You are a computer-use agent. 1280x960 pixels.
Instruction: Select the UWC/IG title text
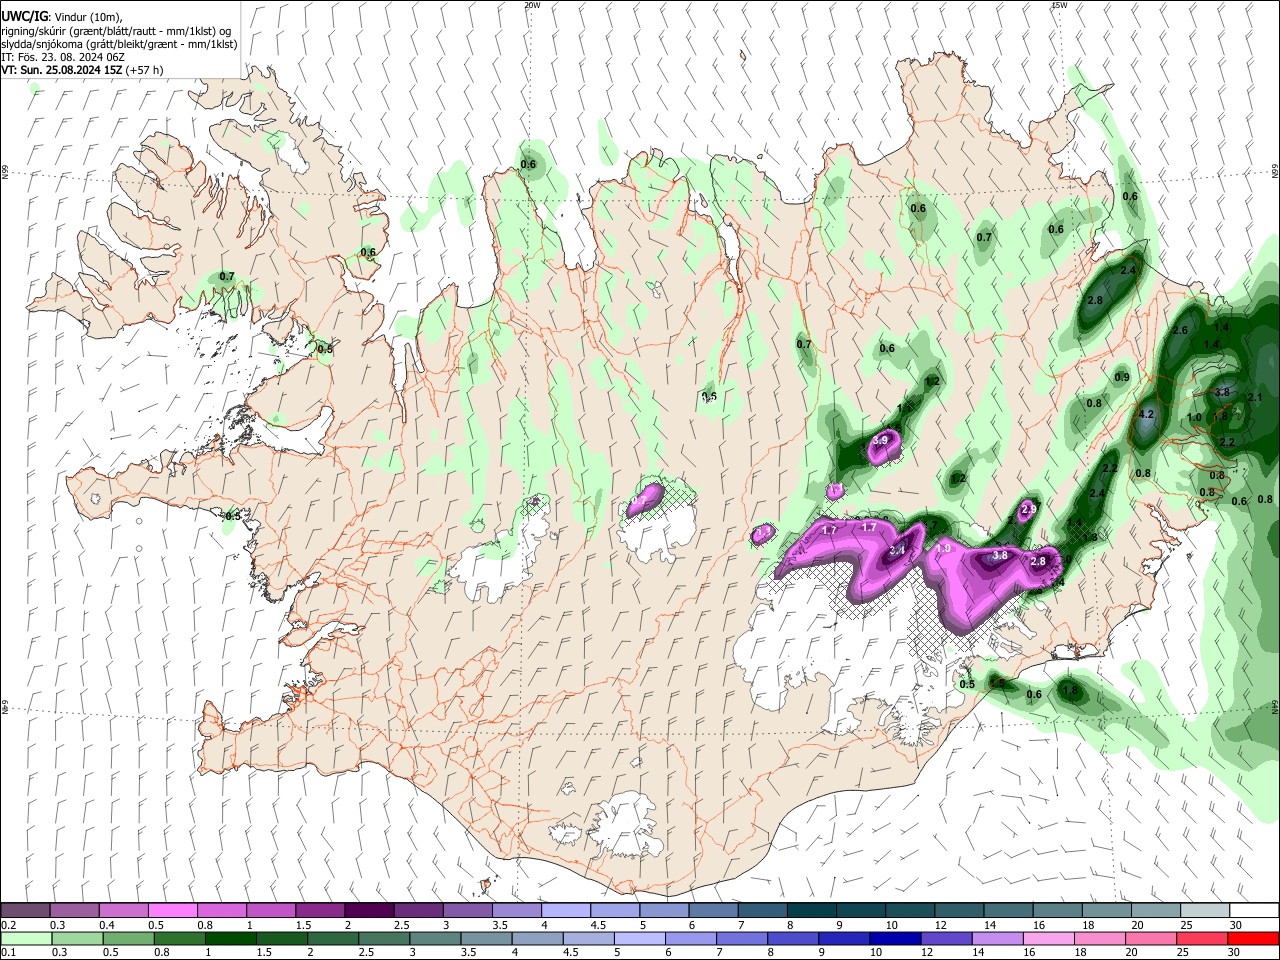(23, 16)
